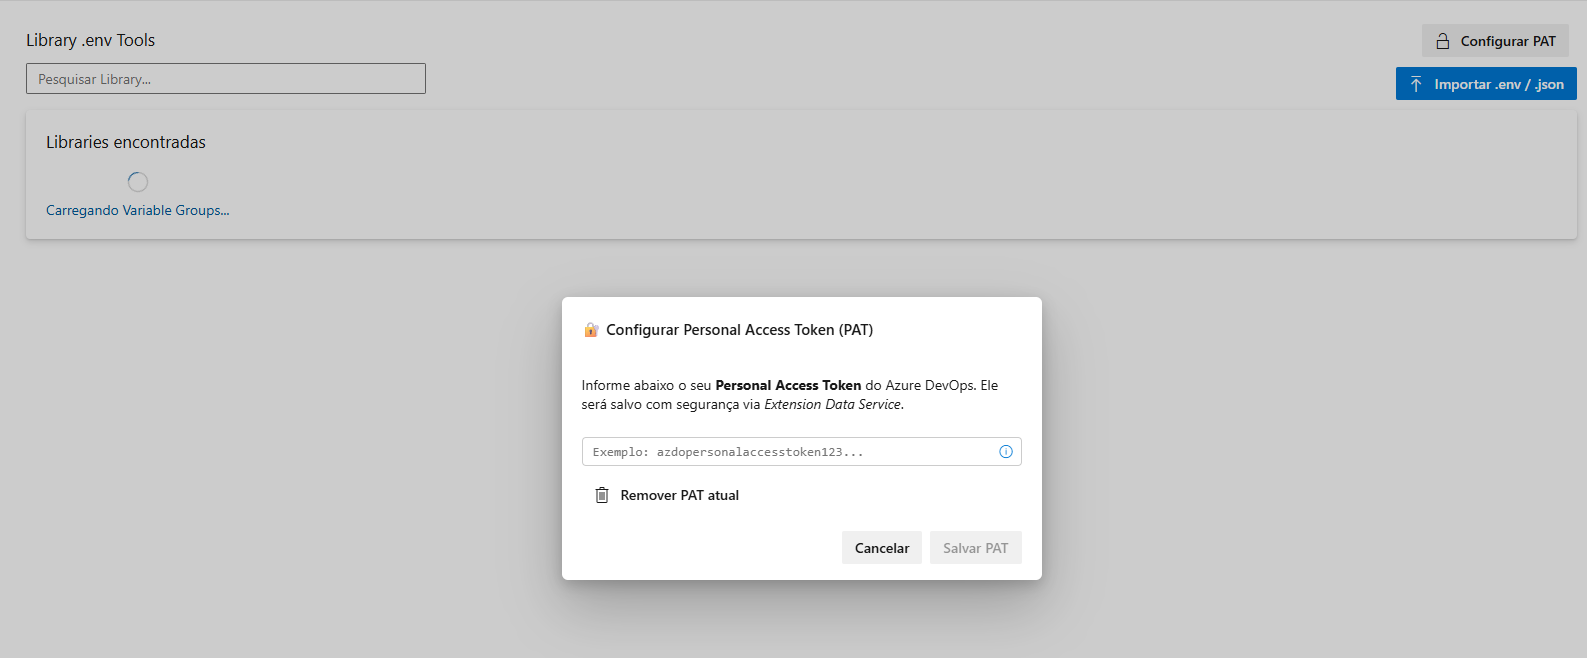Click the padlock emoji in dialog title
The height and width of the screenshot is (658, 1587).
coord(591,330)
